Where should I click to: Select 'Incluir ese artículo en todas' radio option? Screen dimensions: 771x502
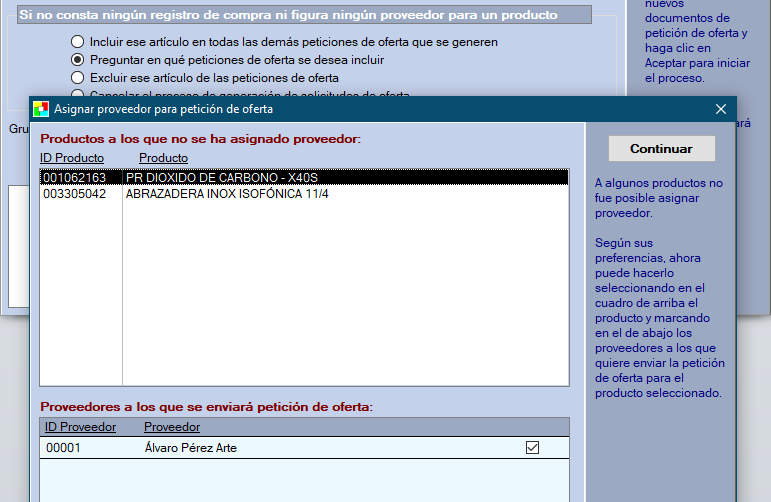click(78, 42)
